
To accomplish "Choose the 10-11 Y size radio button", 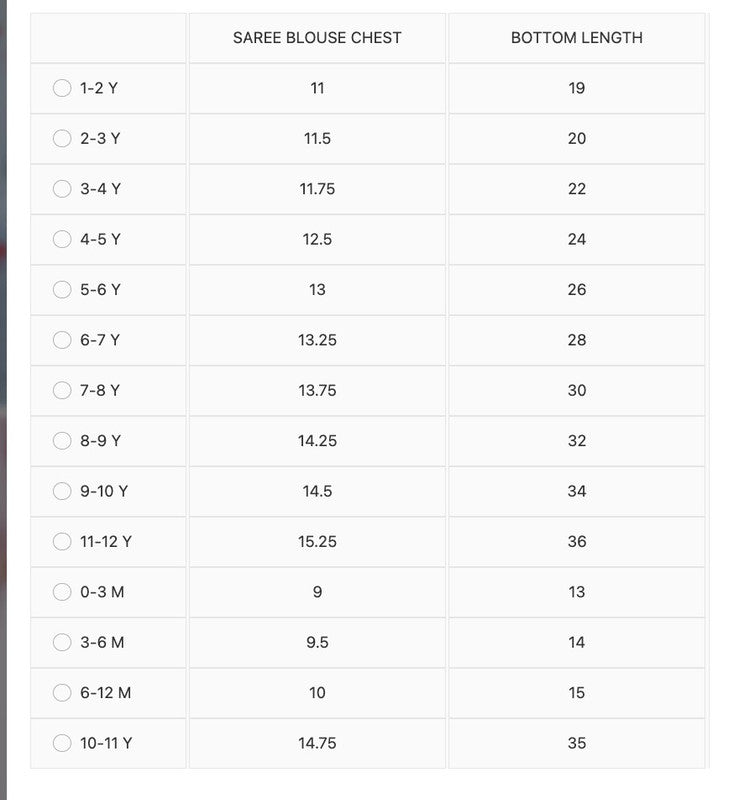I will pos(62,743).
